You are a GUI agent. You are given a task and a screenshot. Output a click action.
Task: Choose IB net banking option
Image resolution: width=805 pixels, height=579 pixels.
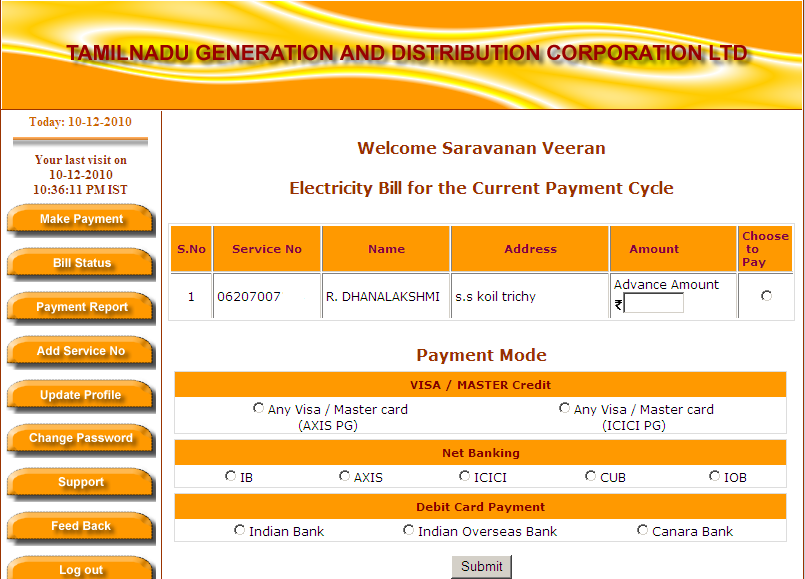pyautogui.click(x=230, y=476)
